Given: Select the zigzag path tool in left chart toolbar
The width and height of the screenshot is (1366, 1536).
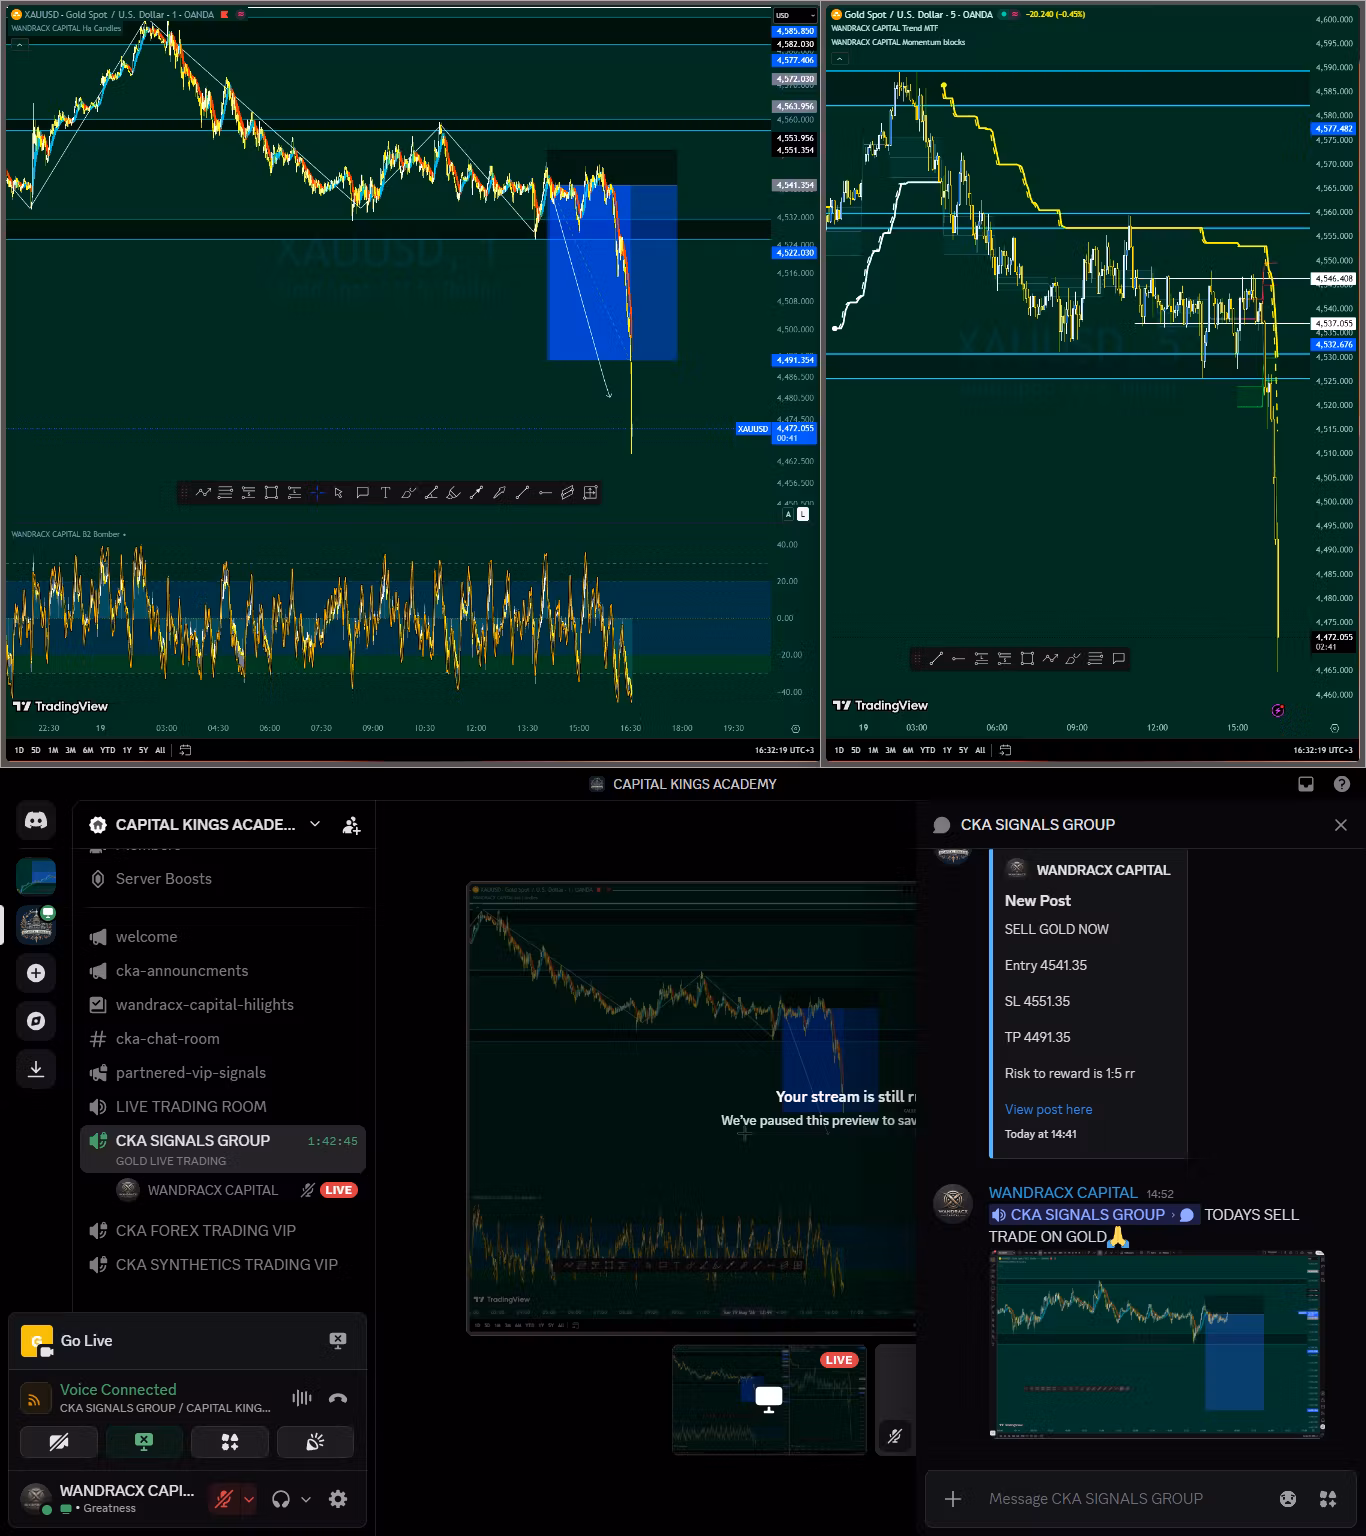Looking at the screenshot, I should click(203, 492).
